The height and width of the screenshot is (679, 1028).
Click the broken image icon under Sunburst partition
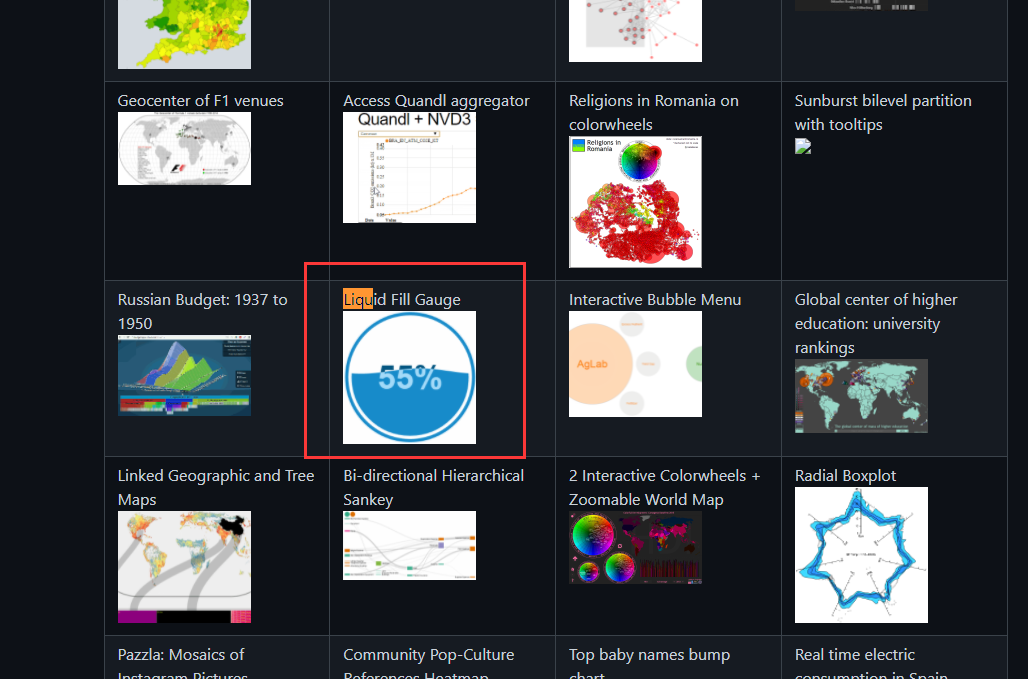coord(803,146)
